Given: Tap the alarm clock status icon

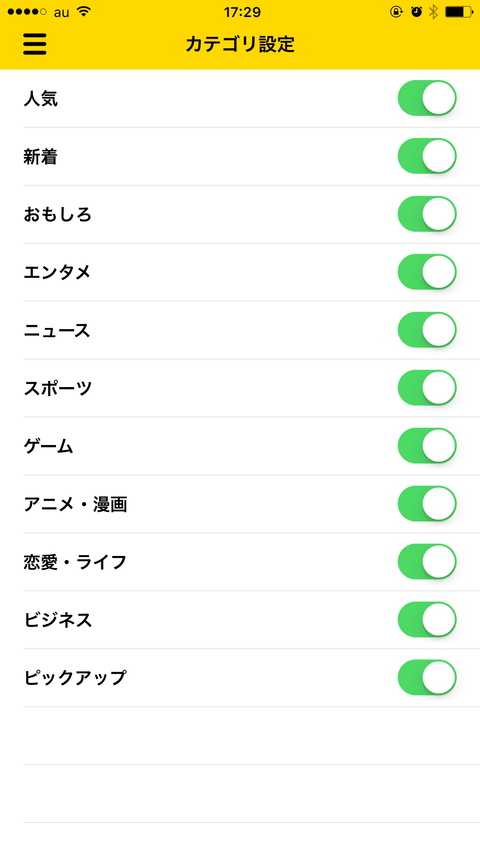Looking at the screenshot, I should pos(416,11).
